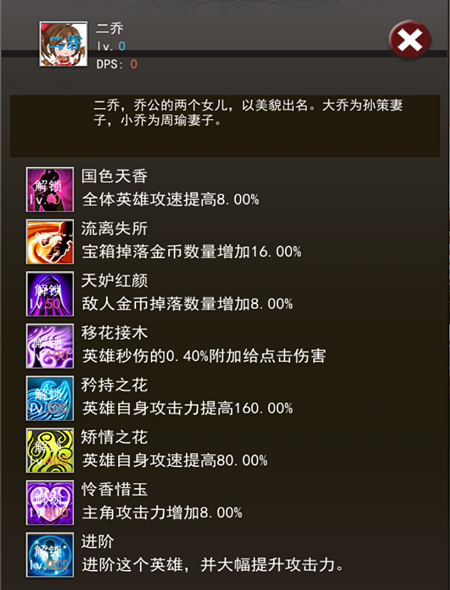Image resolution: width=450 pixels, height=590 pixels.
Task: Close the 二乔 hero details panel
Action: click(409, 39)
